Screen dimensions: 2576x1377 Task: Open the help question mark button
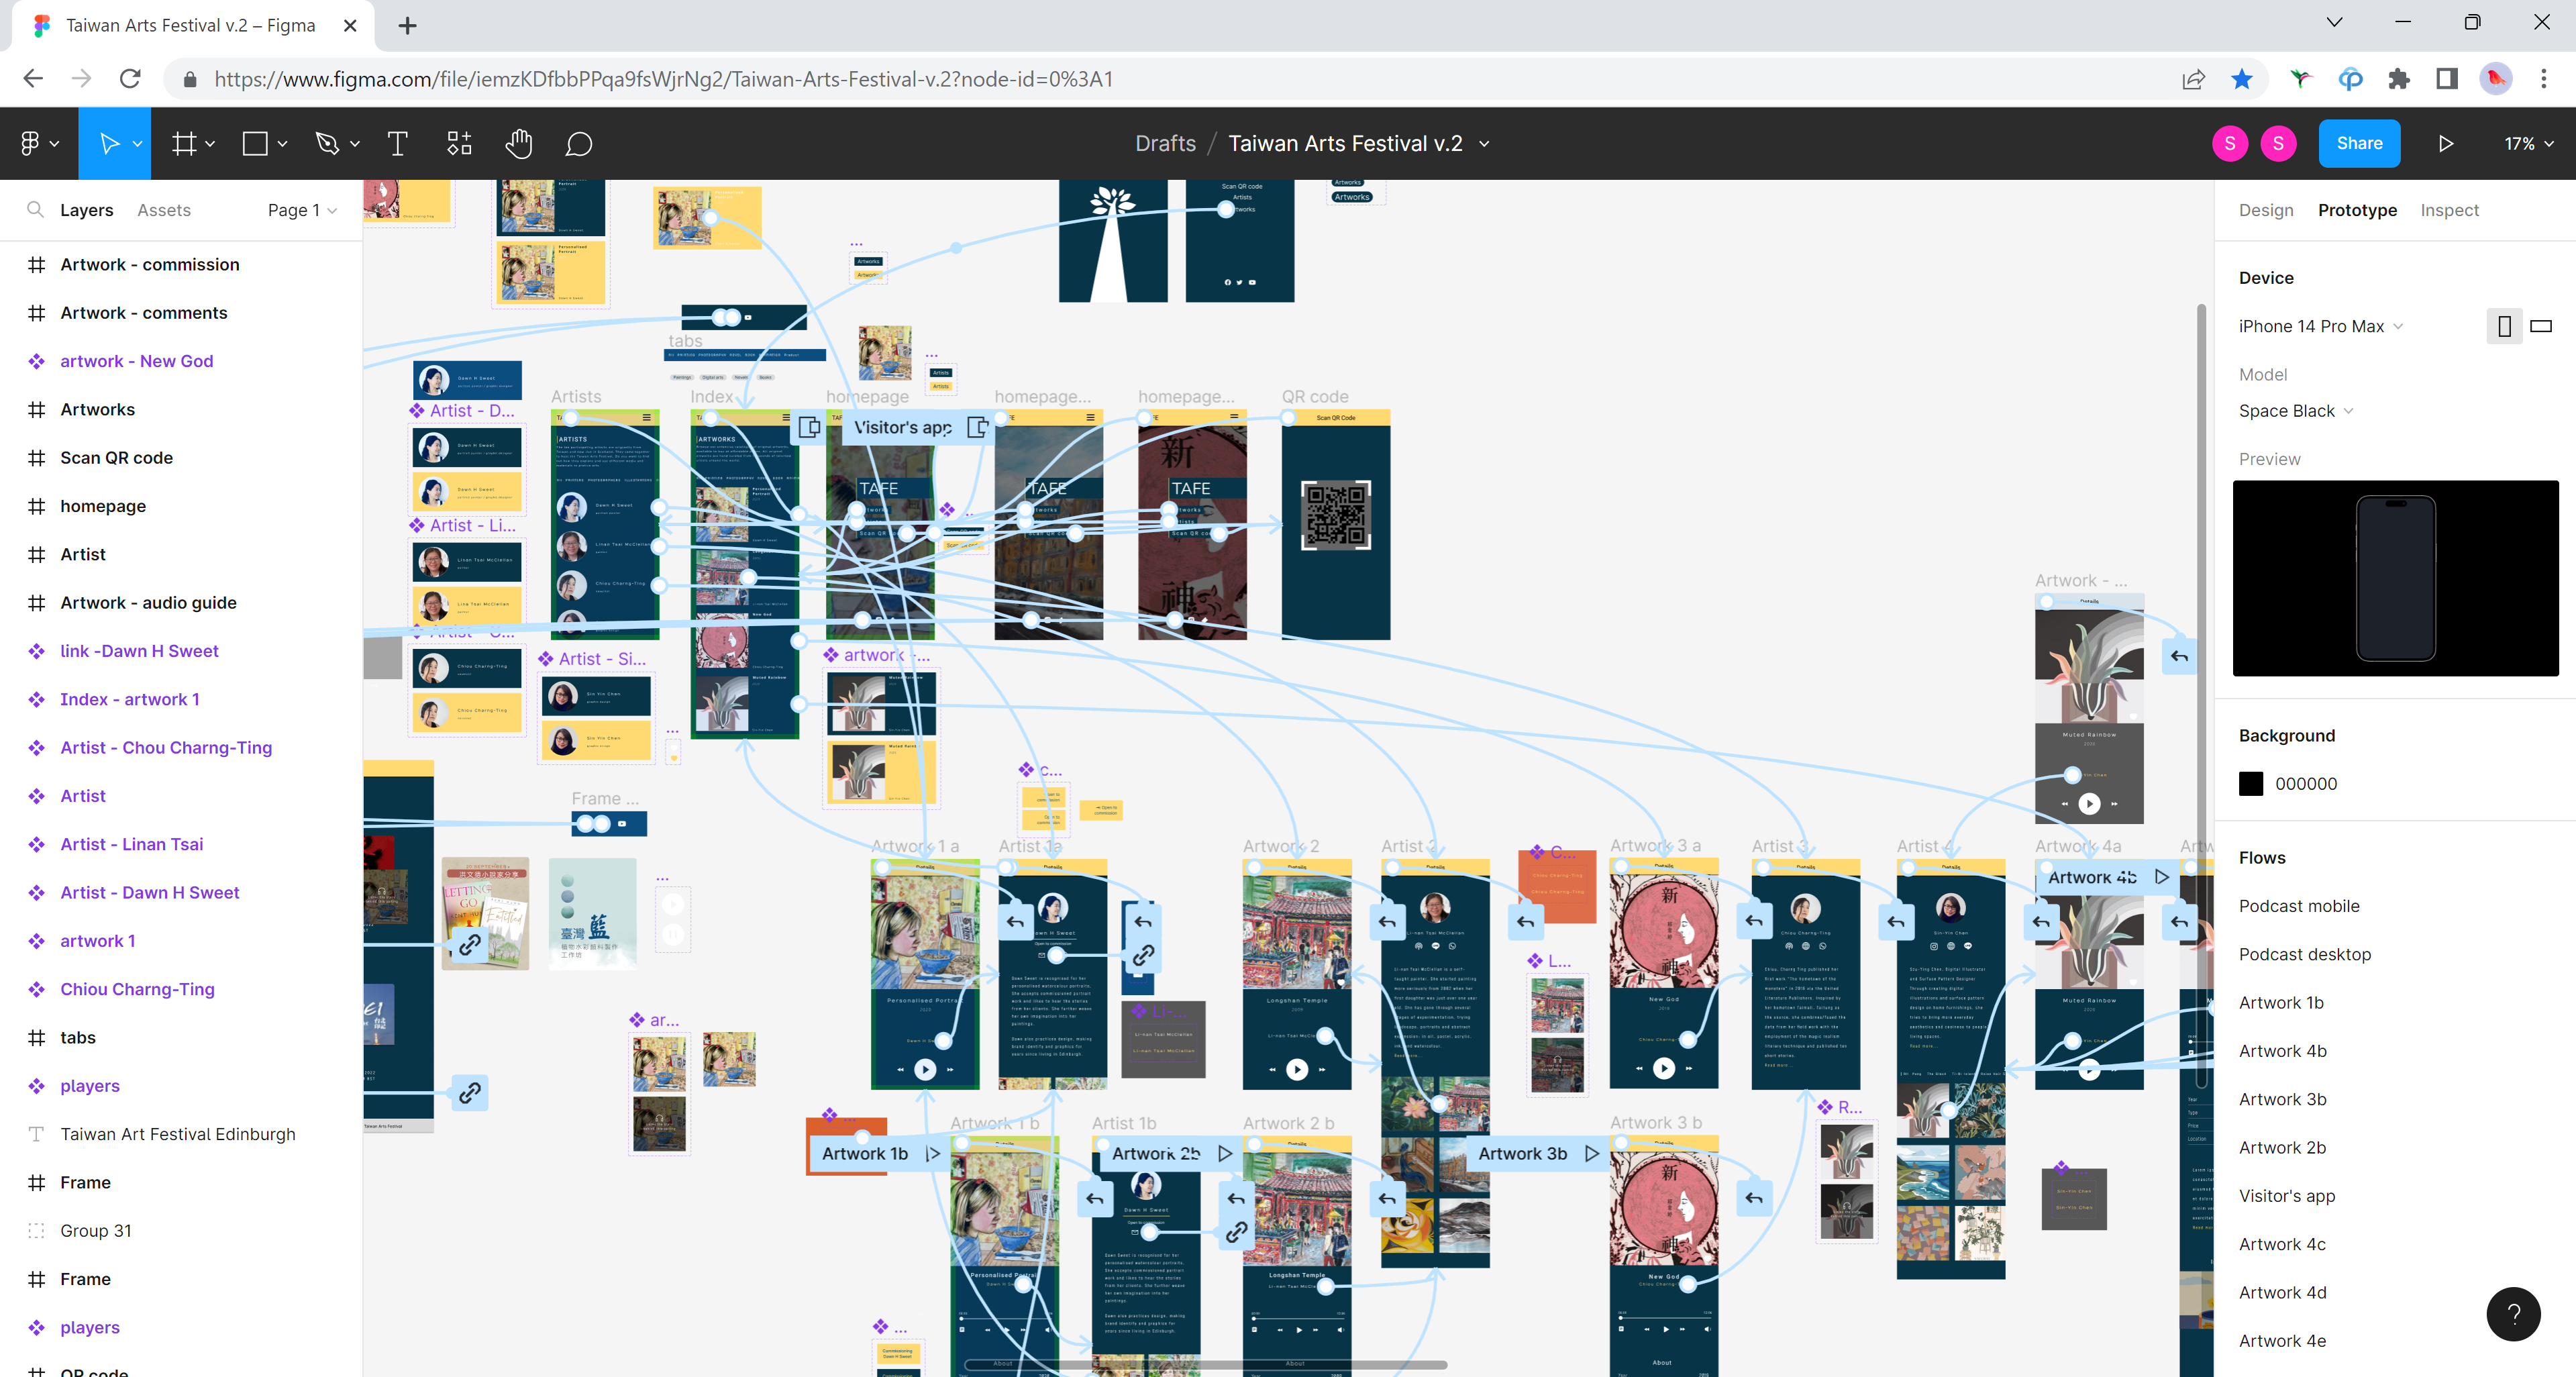click(2513, 1314)
